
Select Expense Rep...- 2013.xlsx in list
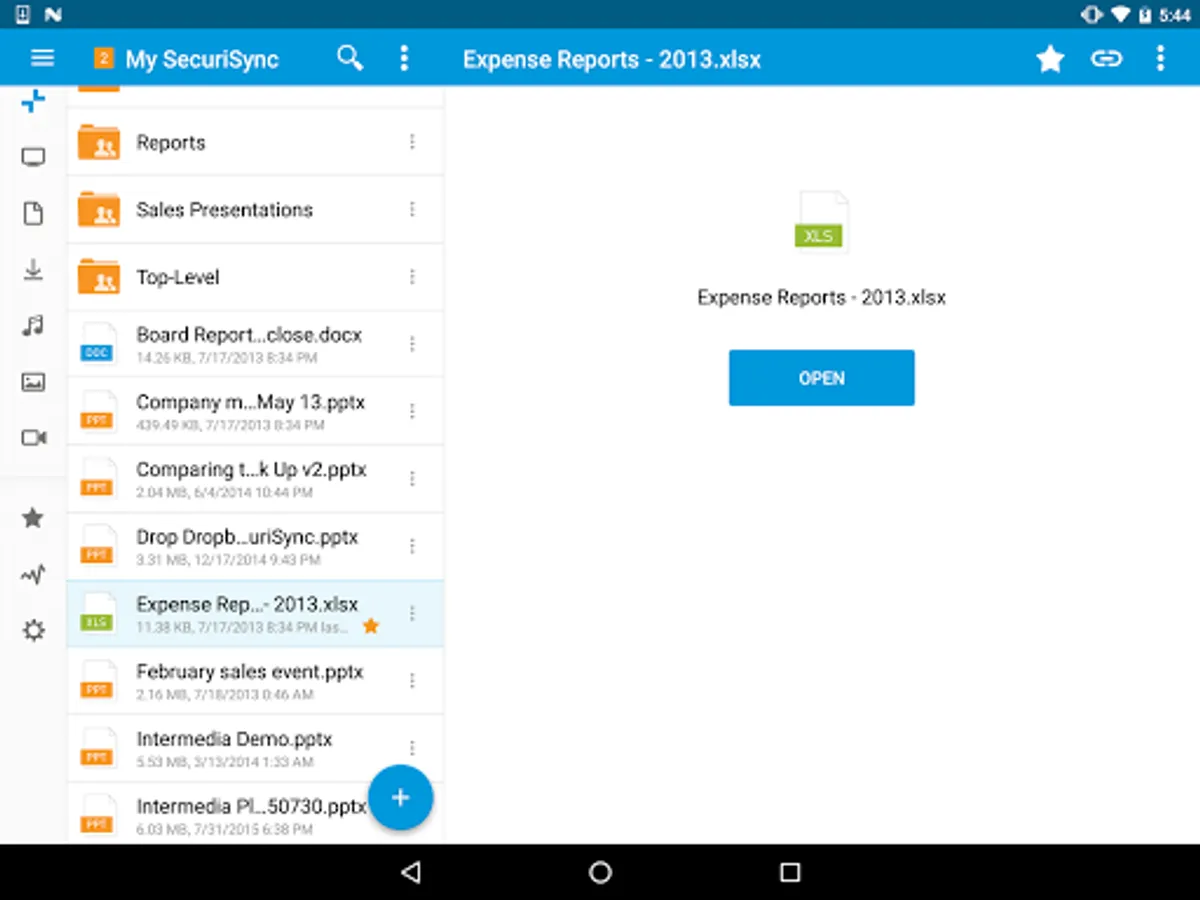(255, 614)
